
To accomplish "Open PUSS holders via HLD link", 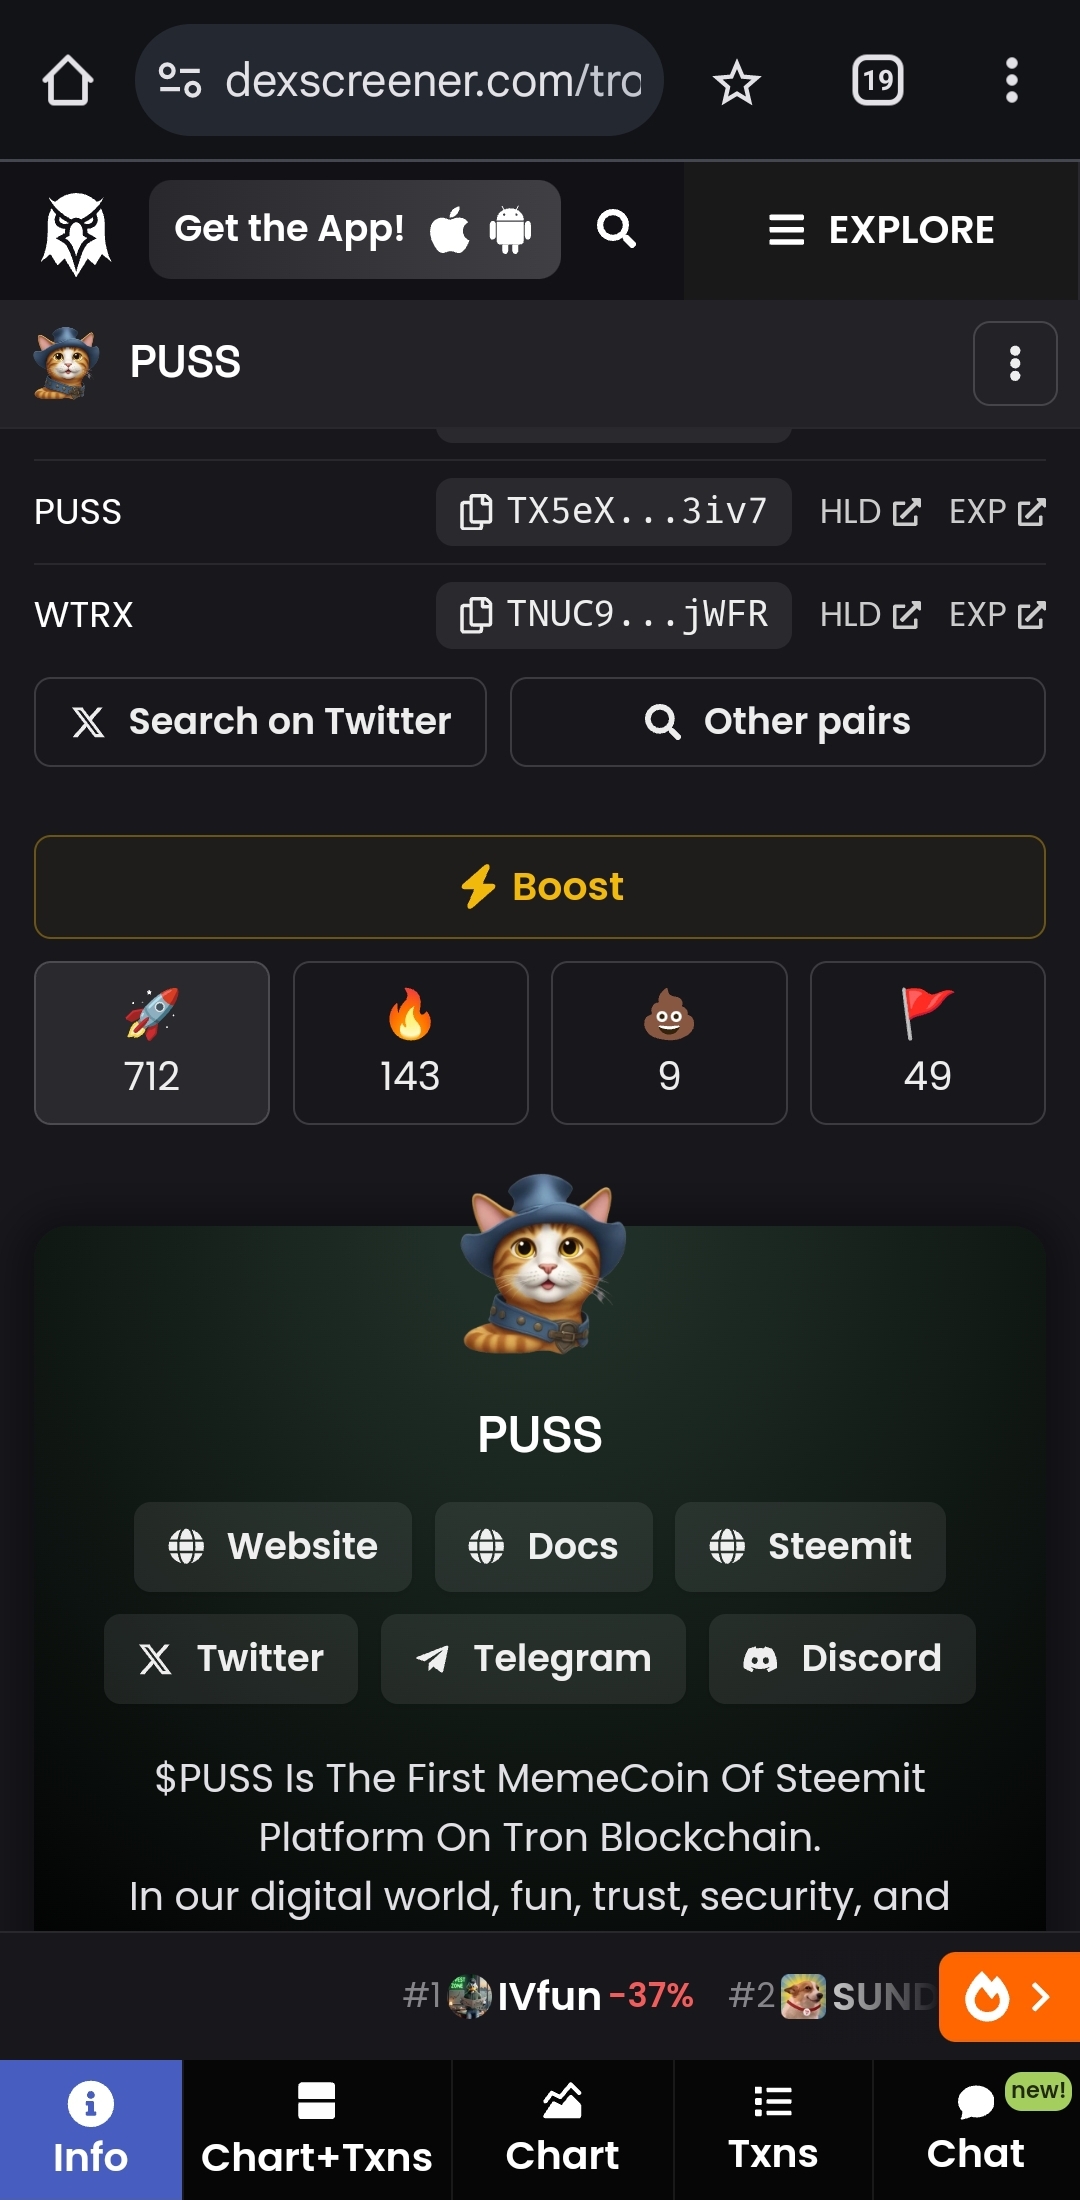I will (x=870, y=512).
